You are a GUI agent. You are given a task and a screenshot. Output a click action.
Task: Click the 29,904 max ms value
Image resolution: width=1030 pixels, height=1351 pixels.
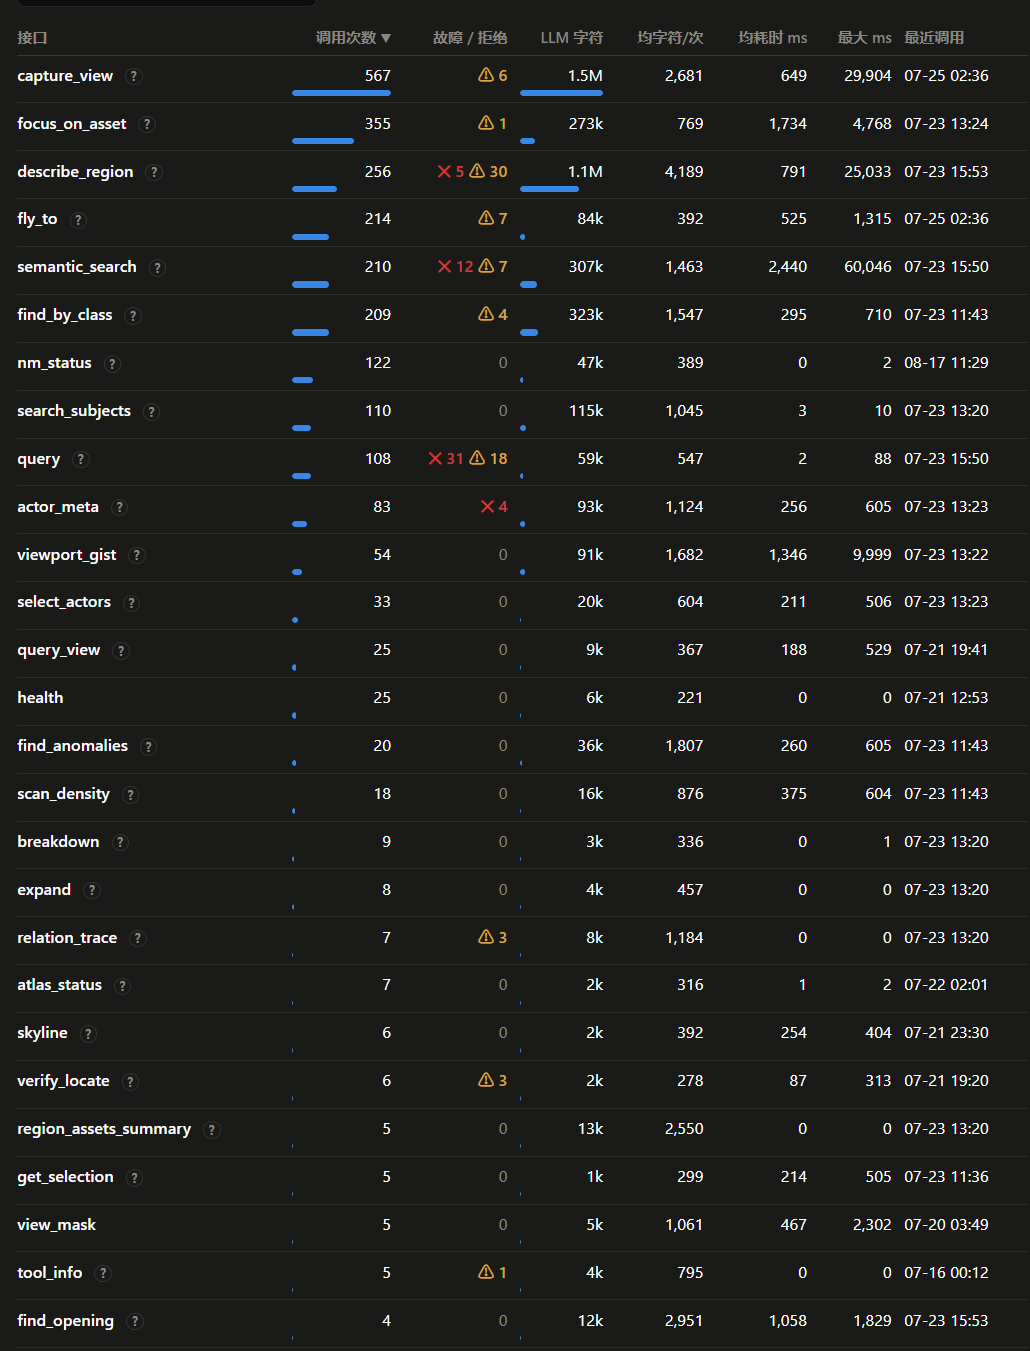(x=868, y=76)
